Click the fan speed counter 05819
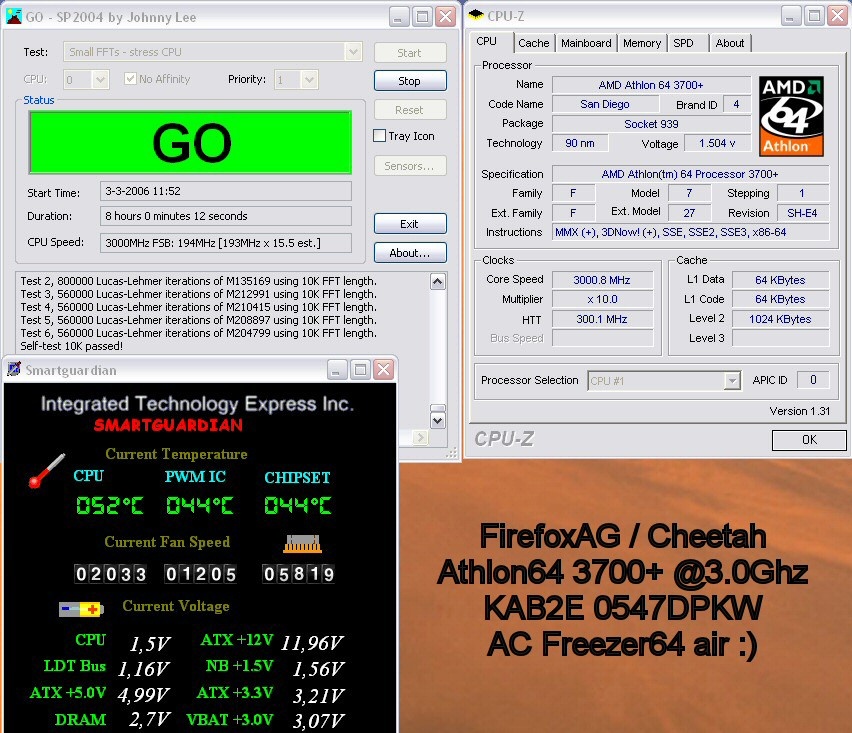Screen dimensions: 852x733 tap(298, 573)
